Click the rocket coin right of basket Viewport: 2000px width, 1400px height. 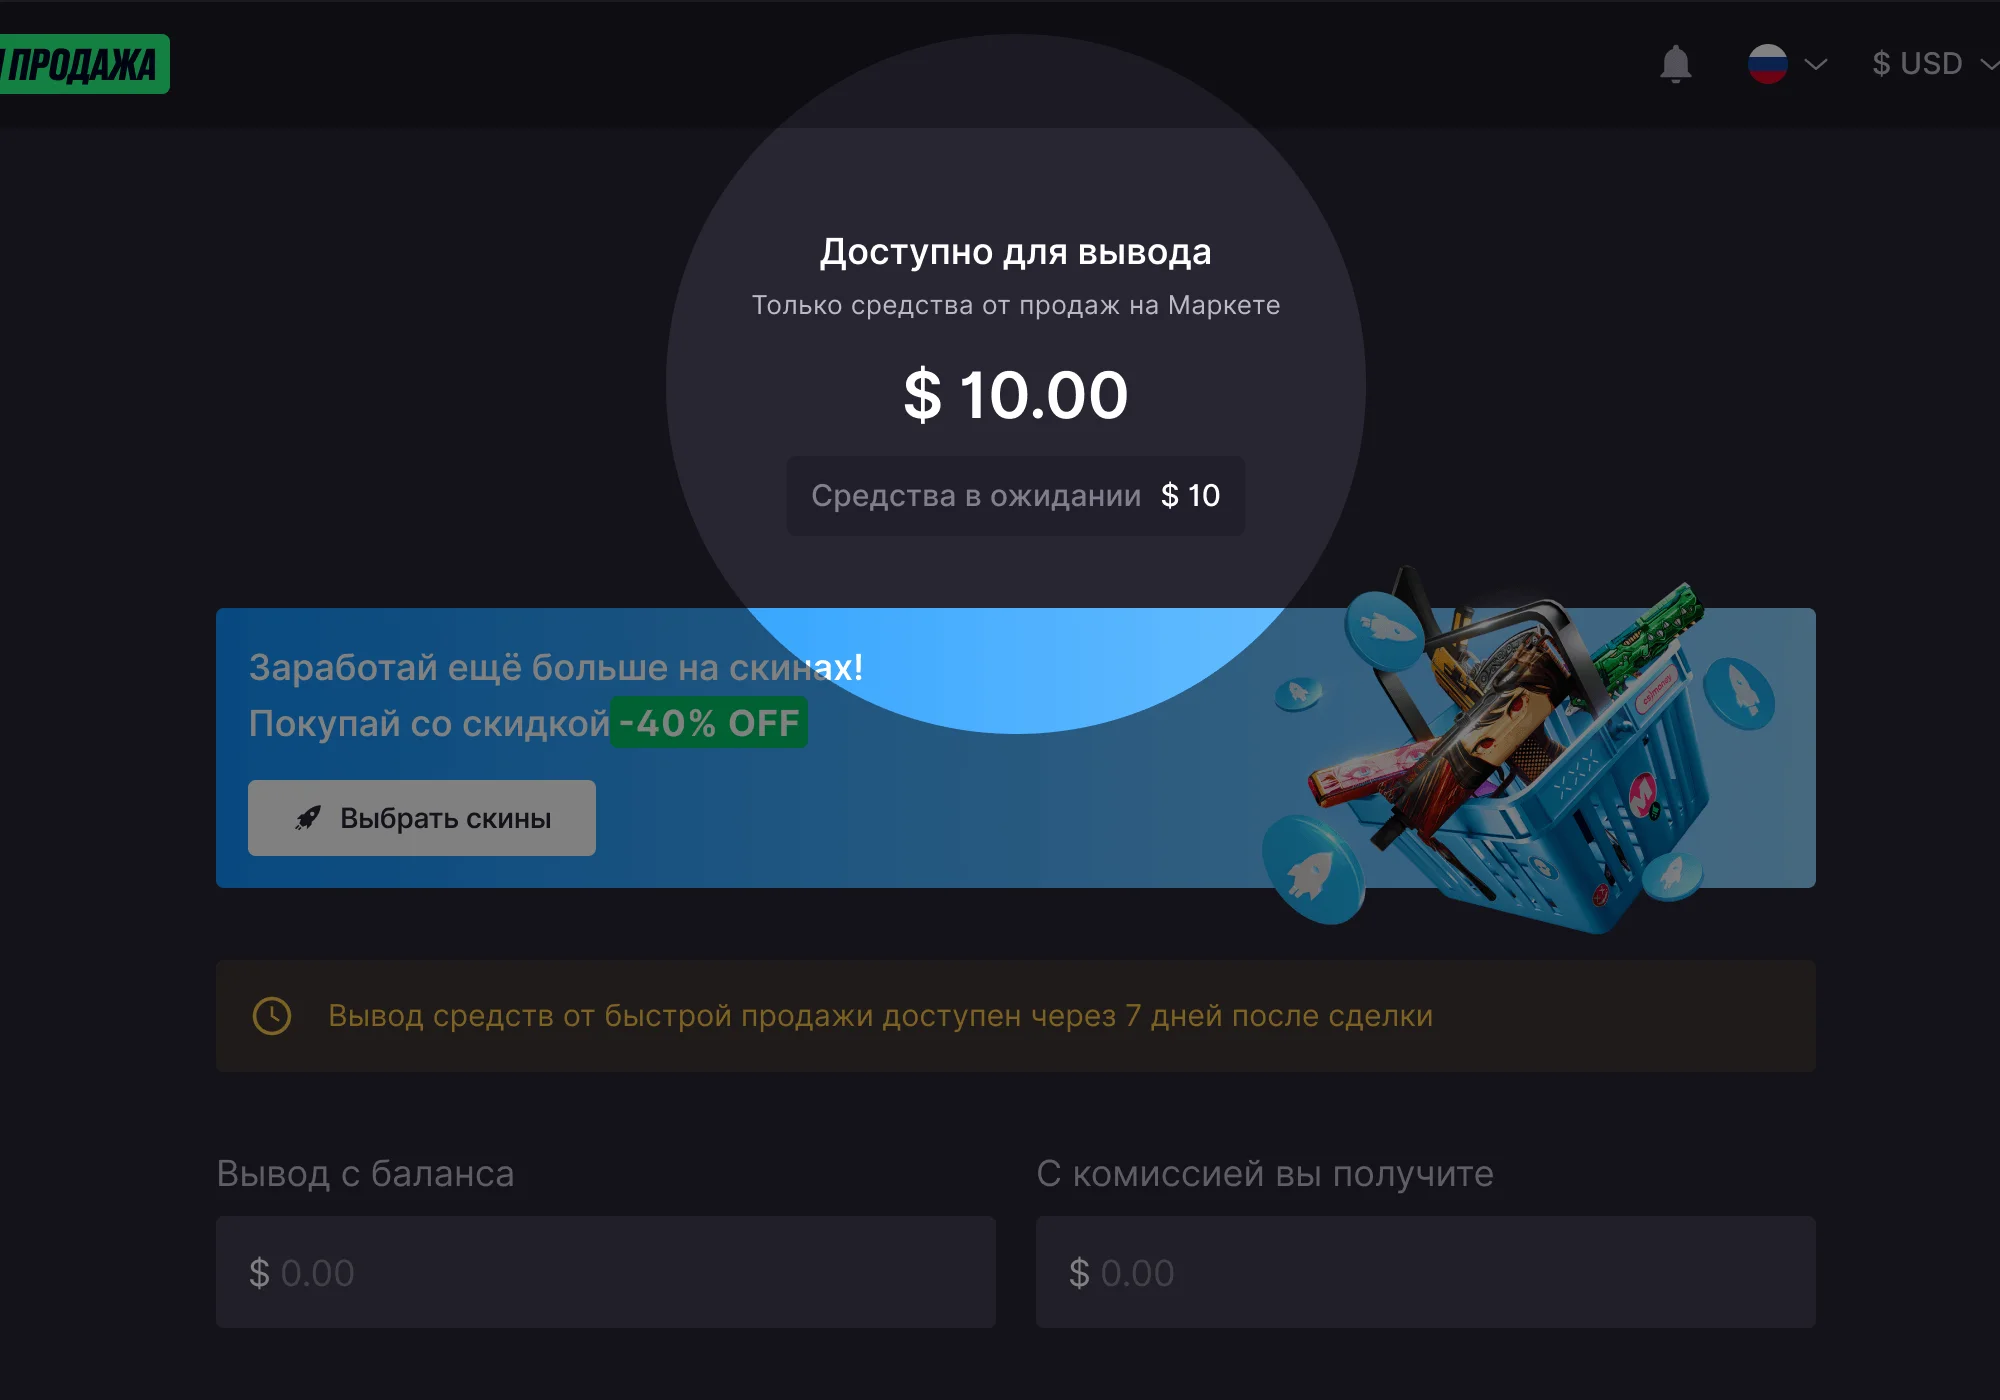[1739, 692]
